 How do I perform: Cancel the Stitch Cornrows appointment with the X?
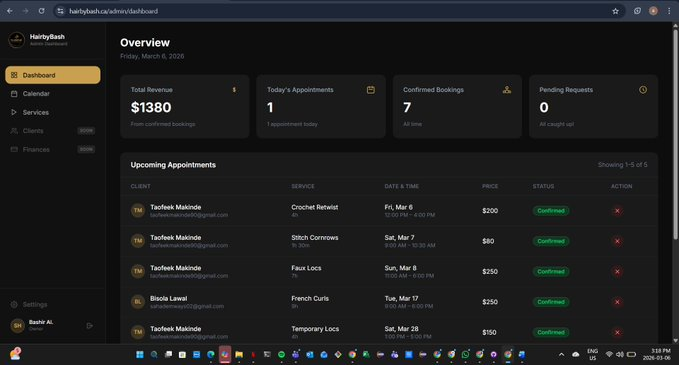pos(618,241)
